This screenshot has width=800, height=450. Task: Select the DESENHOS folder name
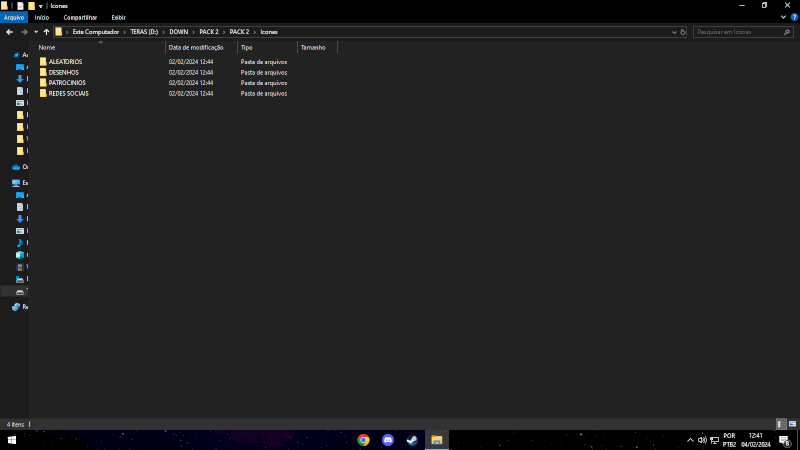click(x=63, y=72)
